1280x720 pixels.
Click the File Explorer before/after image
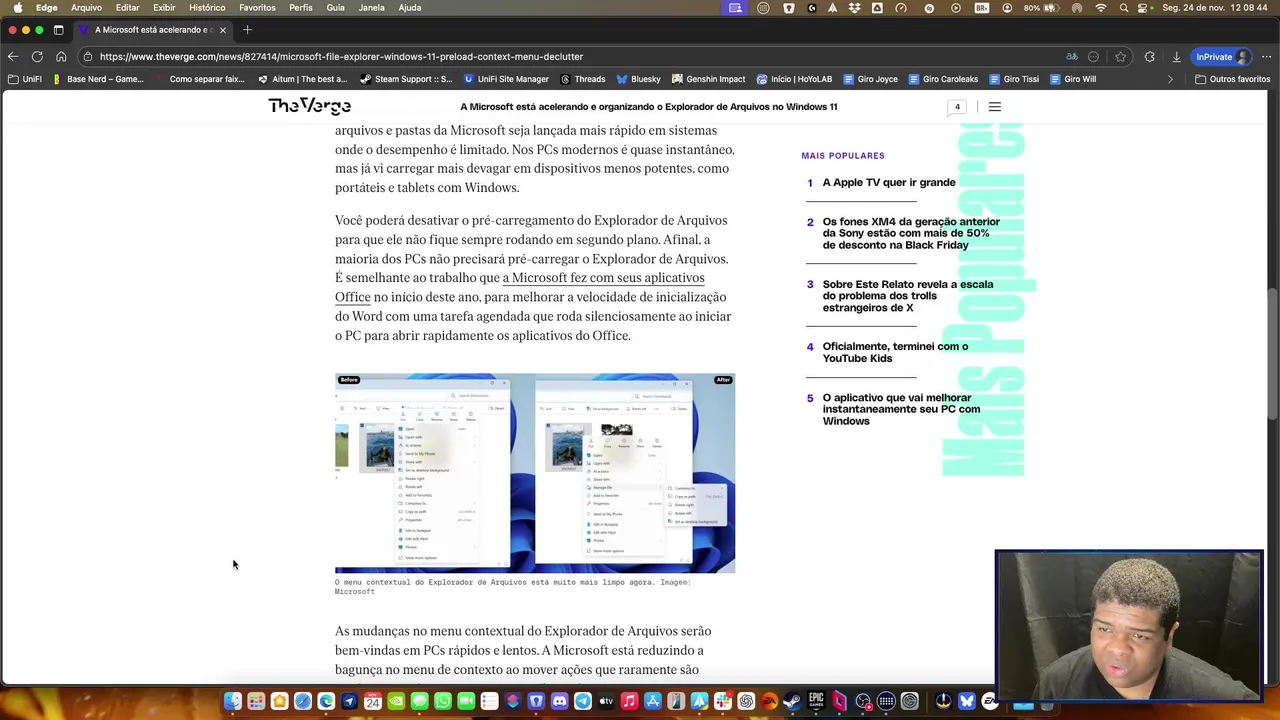click(535, 473)
